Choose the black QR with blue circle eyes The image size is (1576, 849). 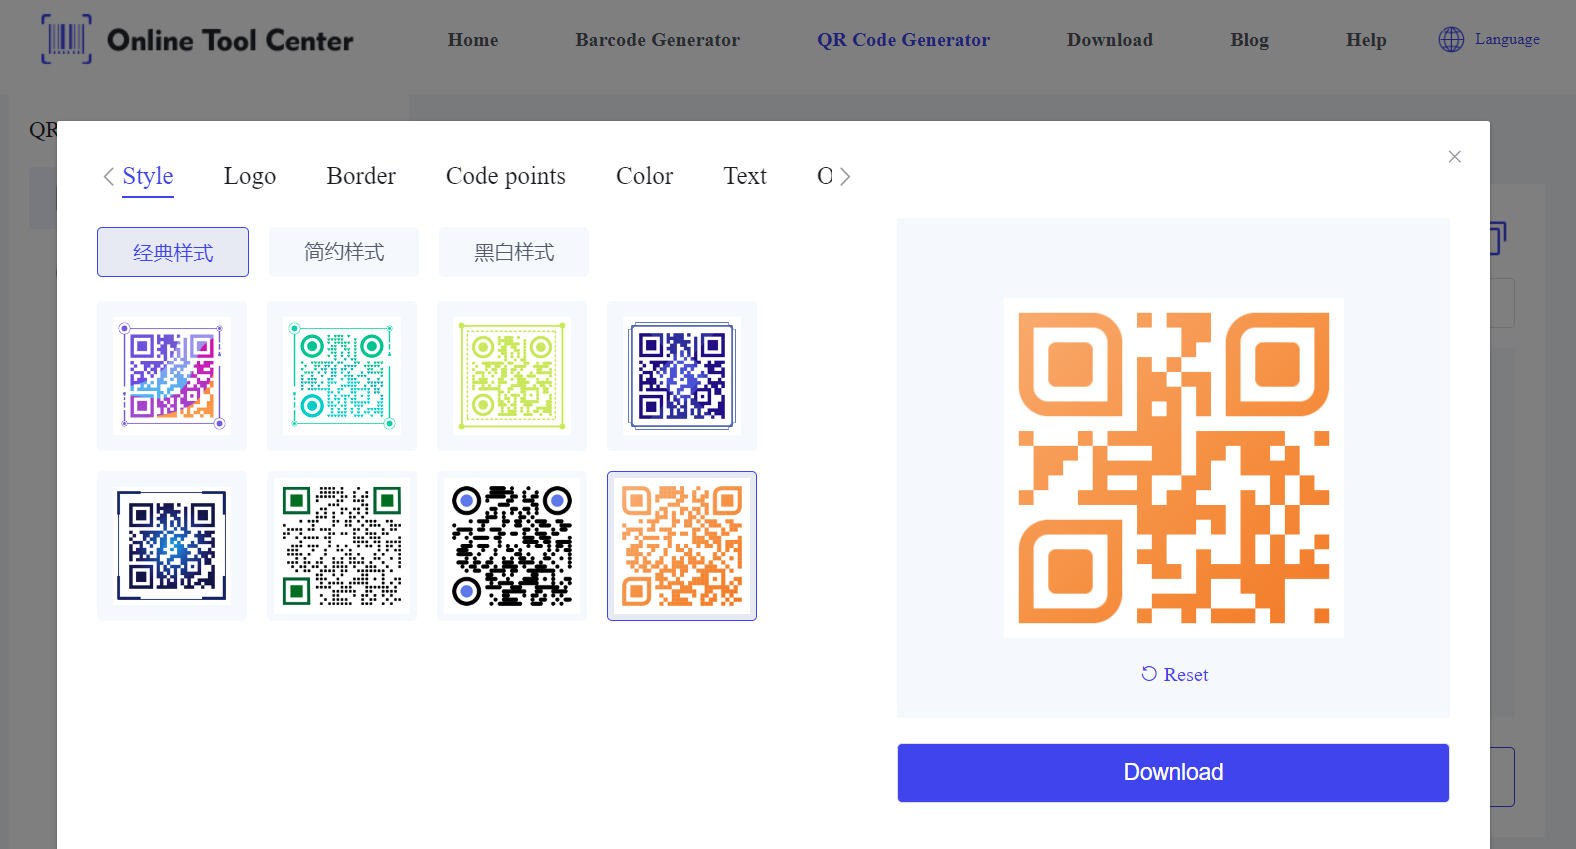point(512,546)
